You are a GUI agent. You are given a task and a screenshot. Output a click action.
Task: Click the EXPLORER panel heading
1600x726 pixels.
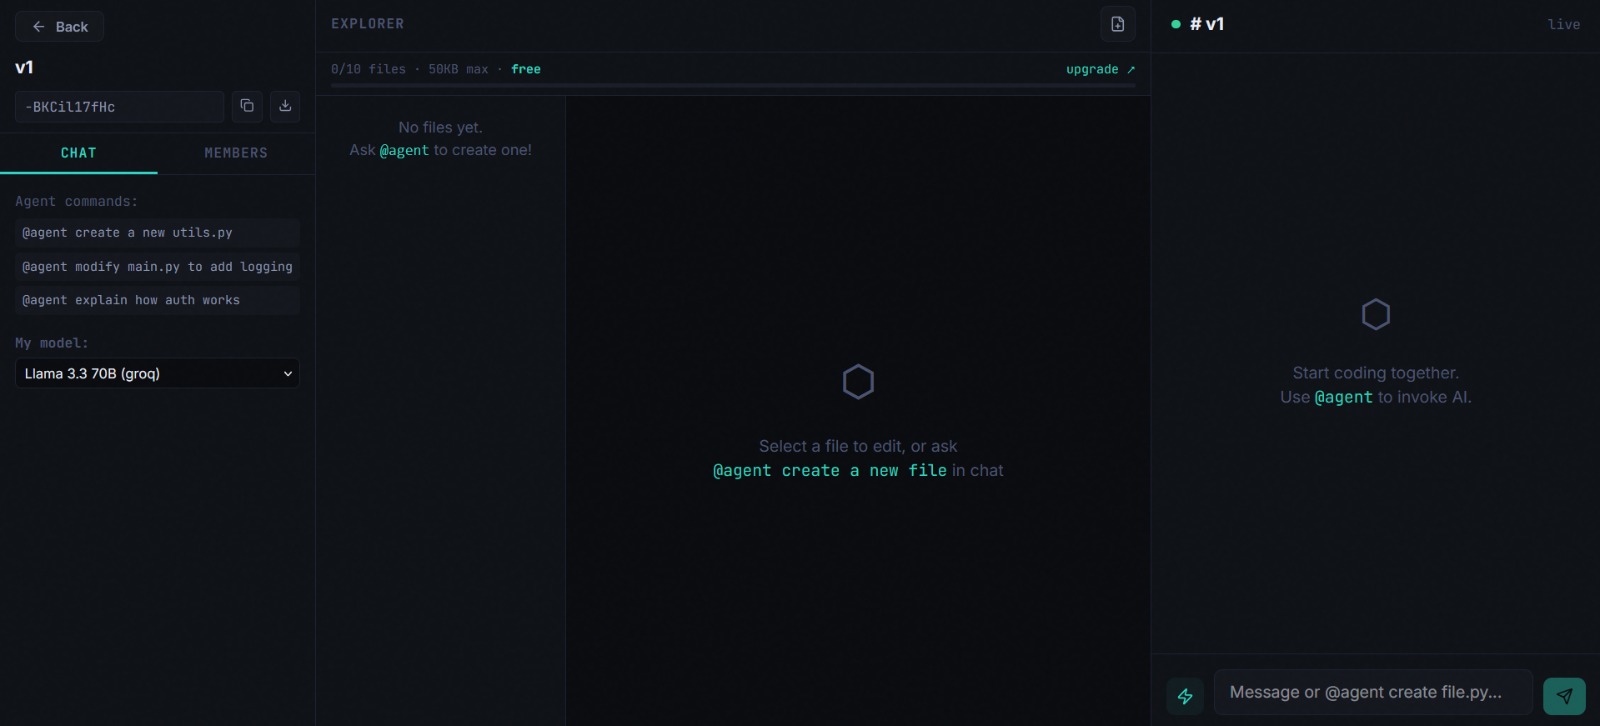tap(368, 24)
